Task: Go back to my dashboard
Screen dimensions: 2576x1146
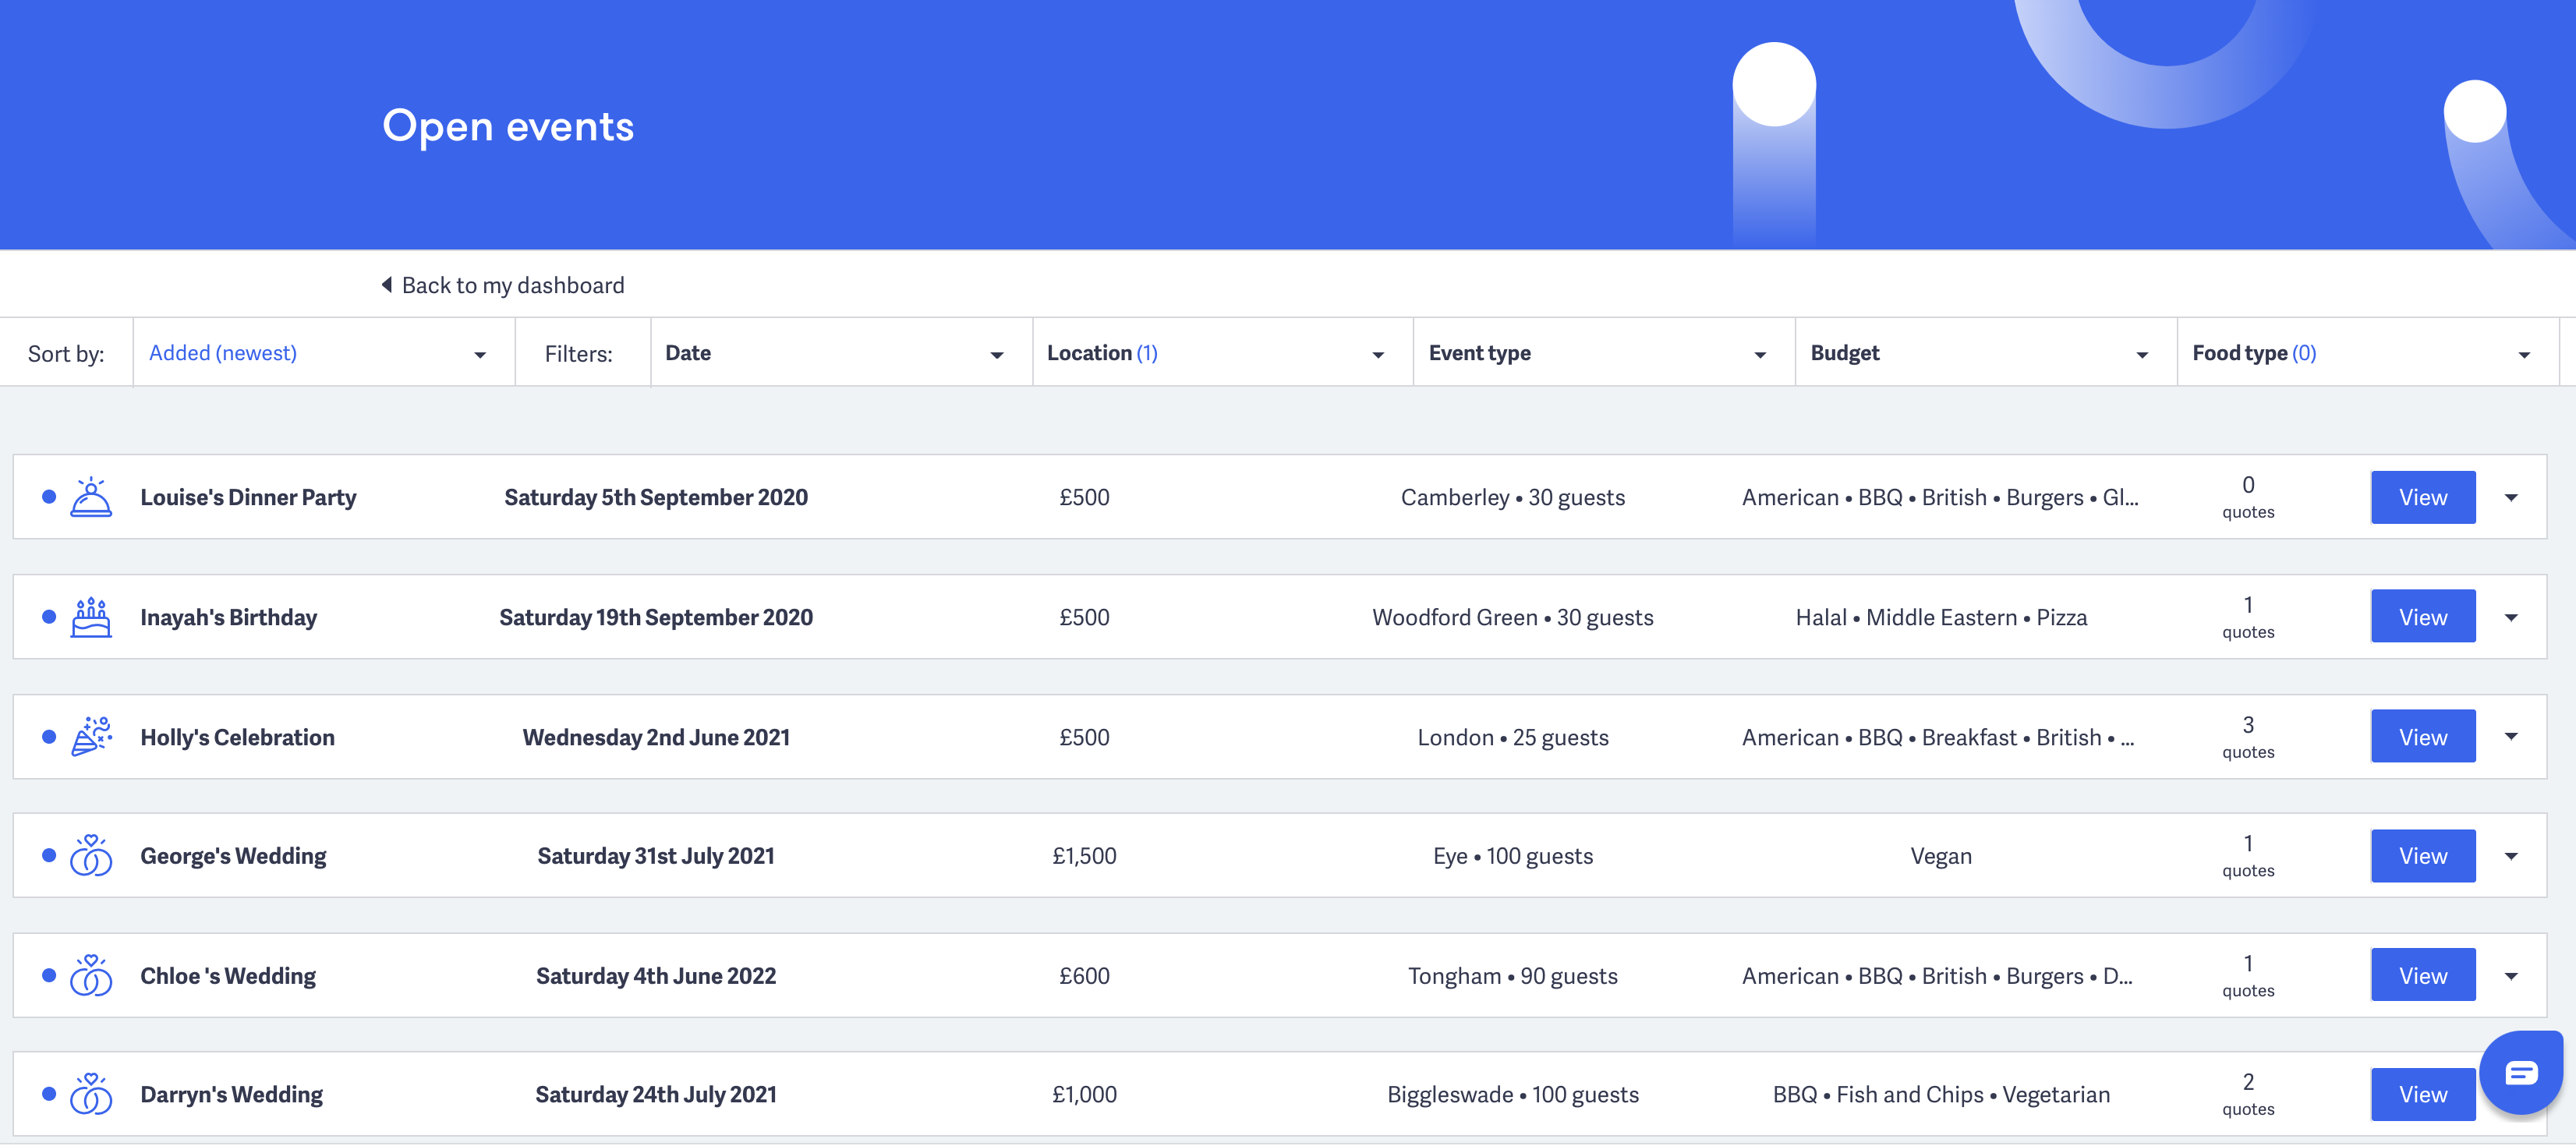Action: tap(512, 285)
